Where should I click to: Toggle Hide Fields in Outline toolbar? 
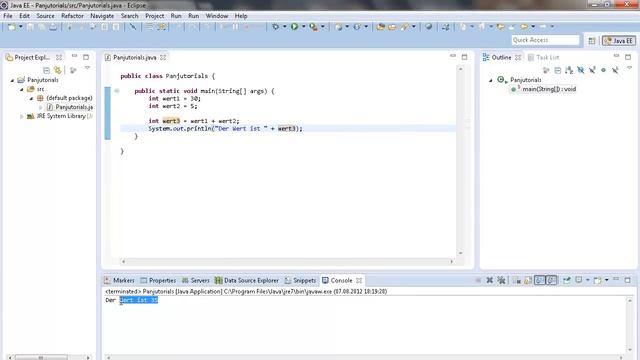pyautogui.click(x=580, y=70)
